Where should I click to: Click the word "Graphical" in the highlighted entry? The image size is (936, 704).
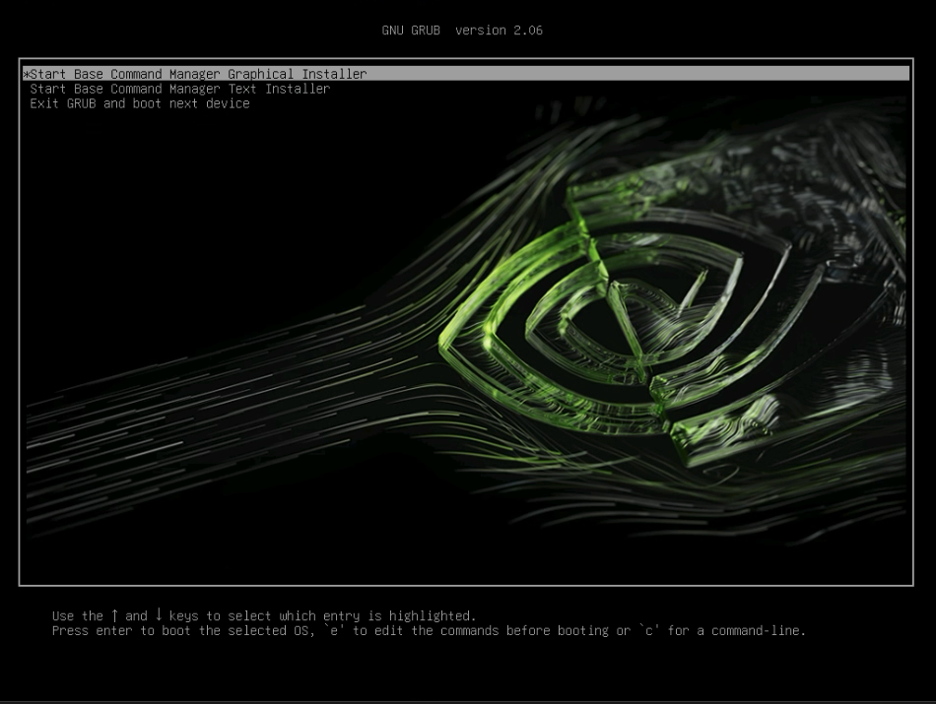tap(260, 74)
